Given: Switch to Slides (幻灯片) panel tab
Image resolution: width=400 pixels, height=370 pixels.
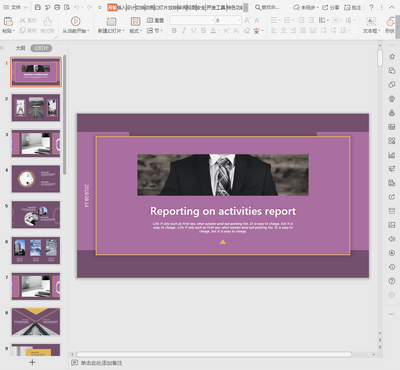Looking at the screenshot, I should [x=41, y=48].
